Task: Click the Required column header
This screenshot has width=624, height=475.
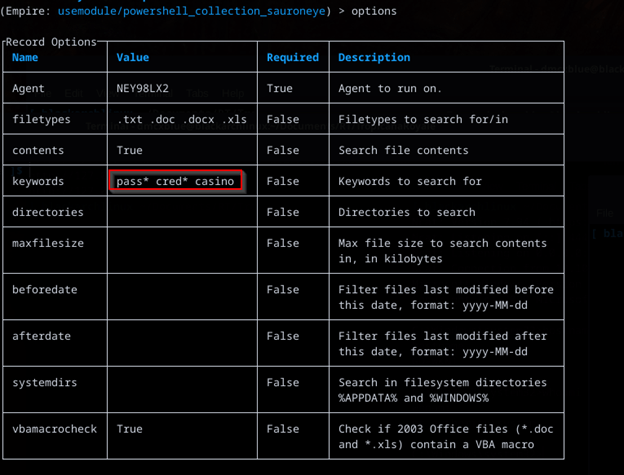Action: pos(292,58)
